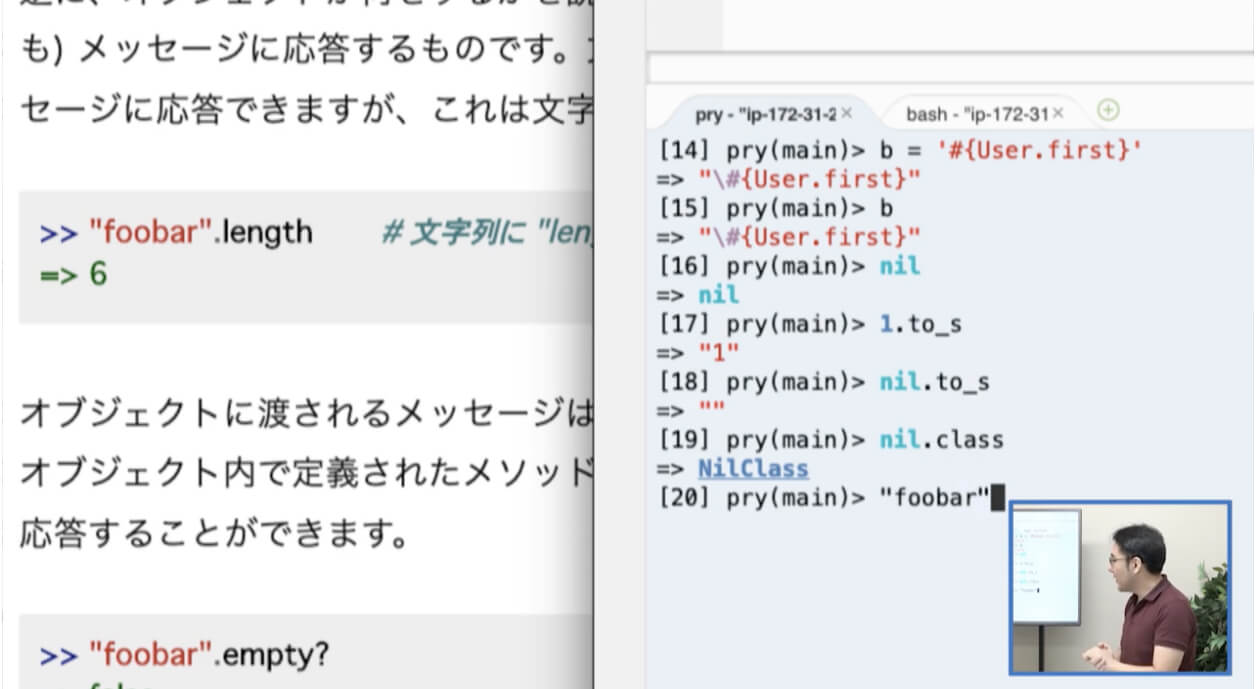Click the => nil output line

(698, 295)
